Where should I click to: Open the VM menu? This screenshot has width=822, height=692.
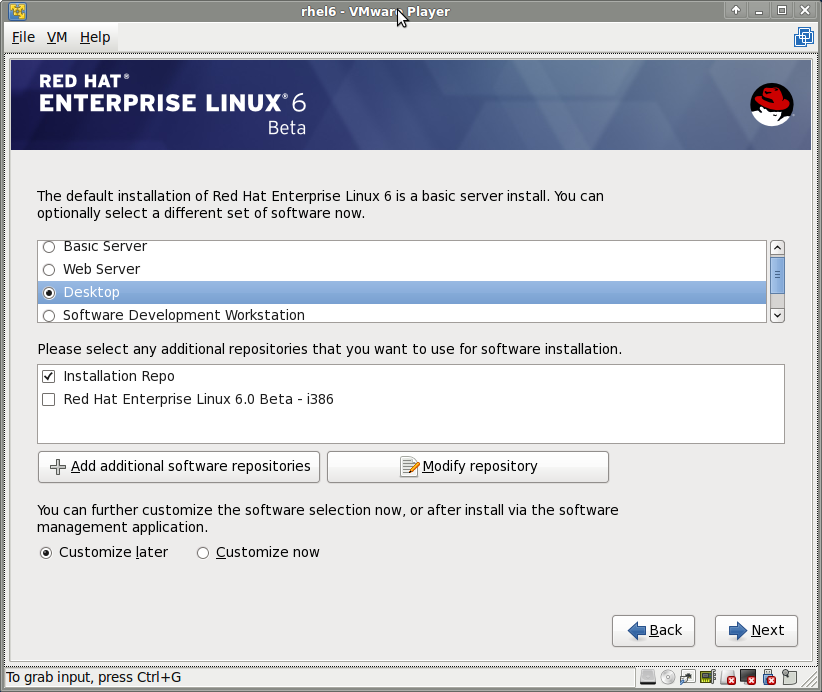(x=57, y=37)
